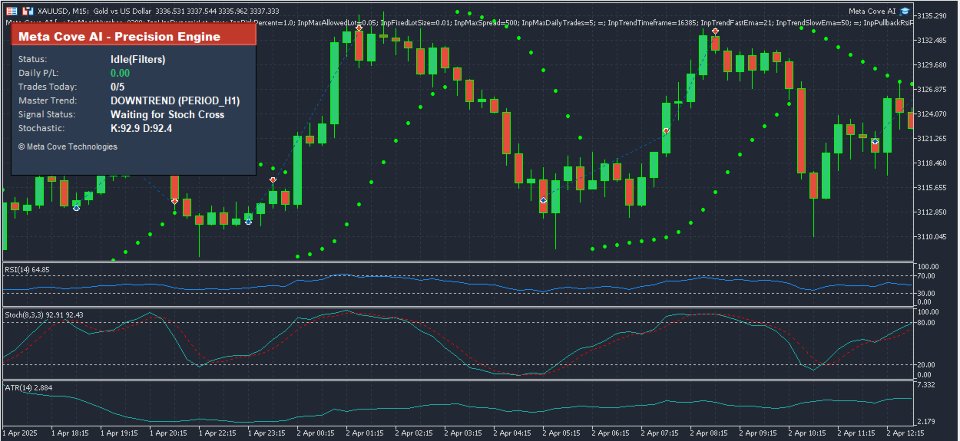
Task: Click the 3135.290 price scale label
Action: (x=932, y=15)
